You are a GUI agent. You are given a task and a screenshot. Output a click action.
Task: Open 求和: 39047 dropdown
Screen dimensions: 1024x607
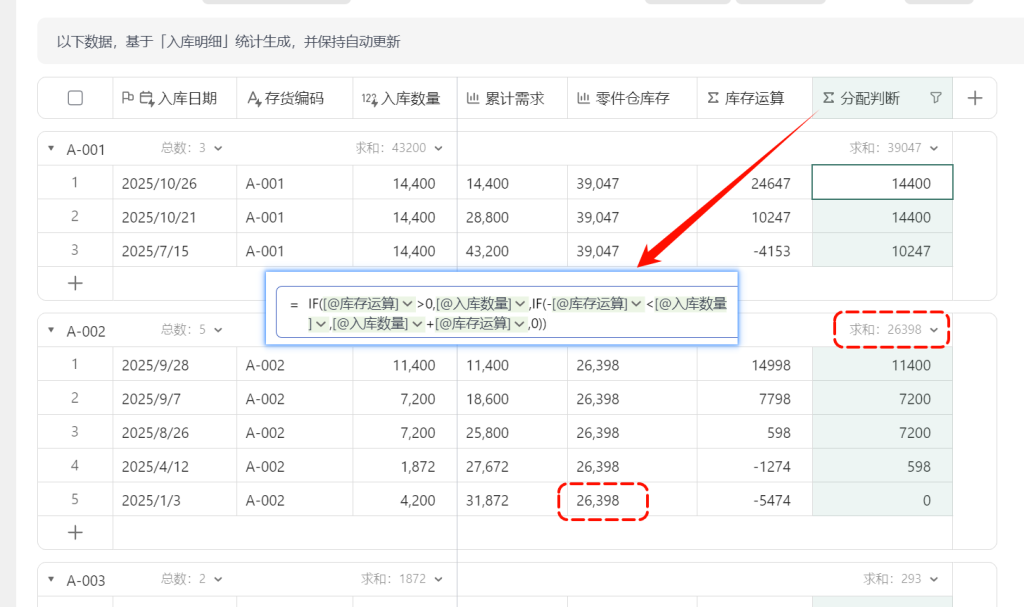(x=893, y=148)
